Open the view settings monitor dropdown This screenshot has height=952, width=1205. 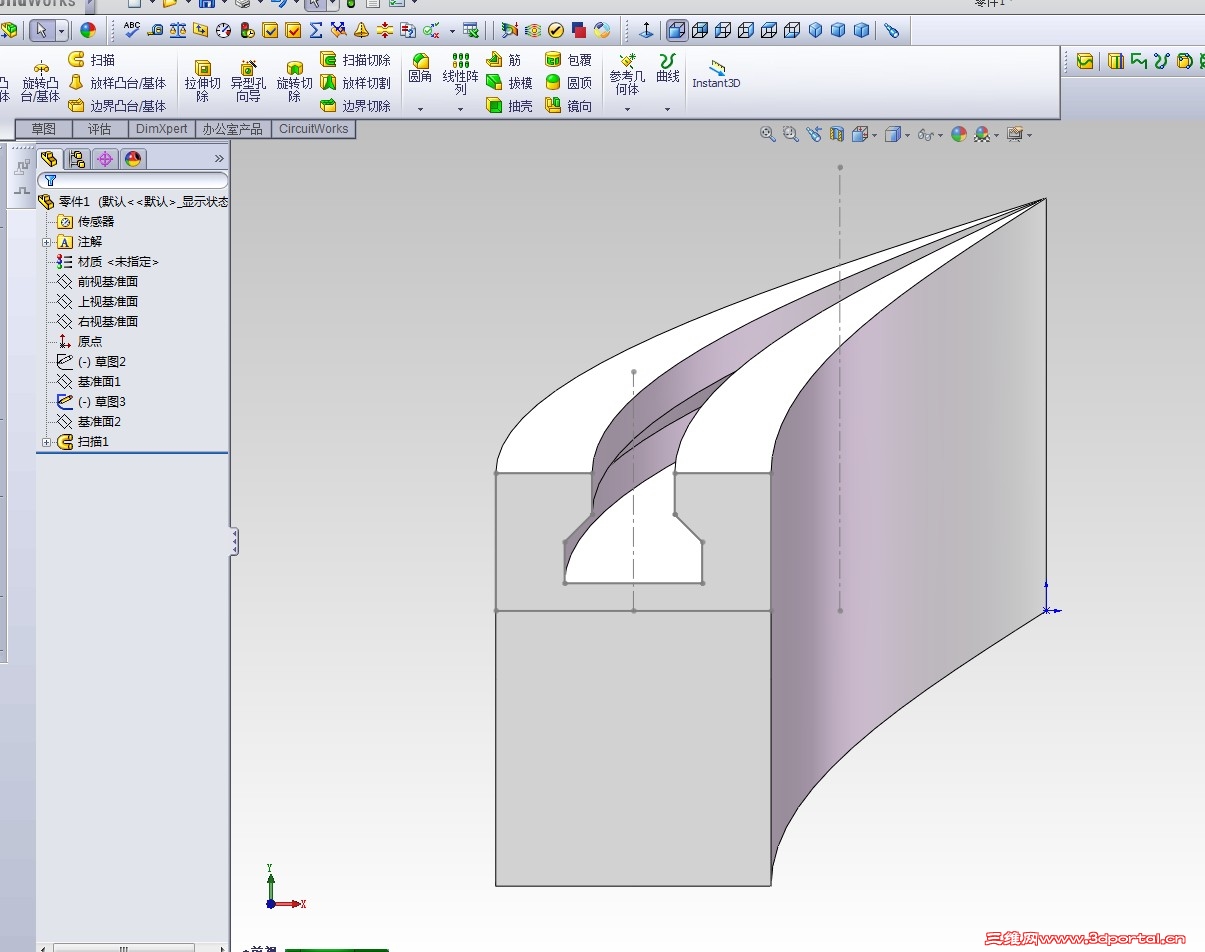point(1019,134)
